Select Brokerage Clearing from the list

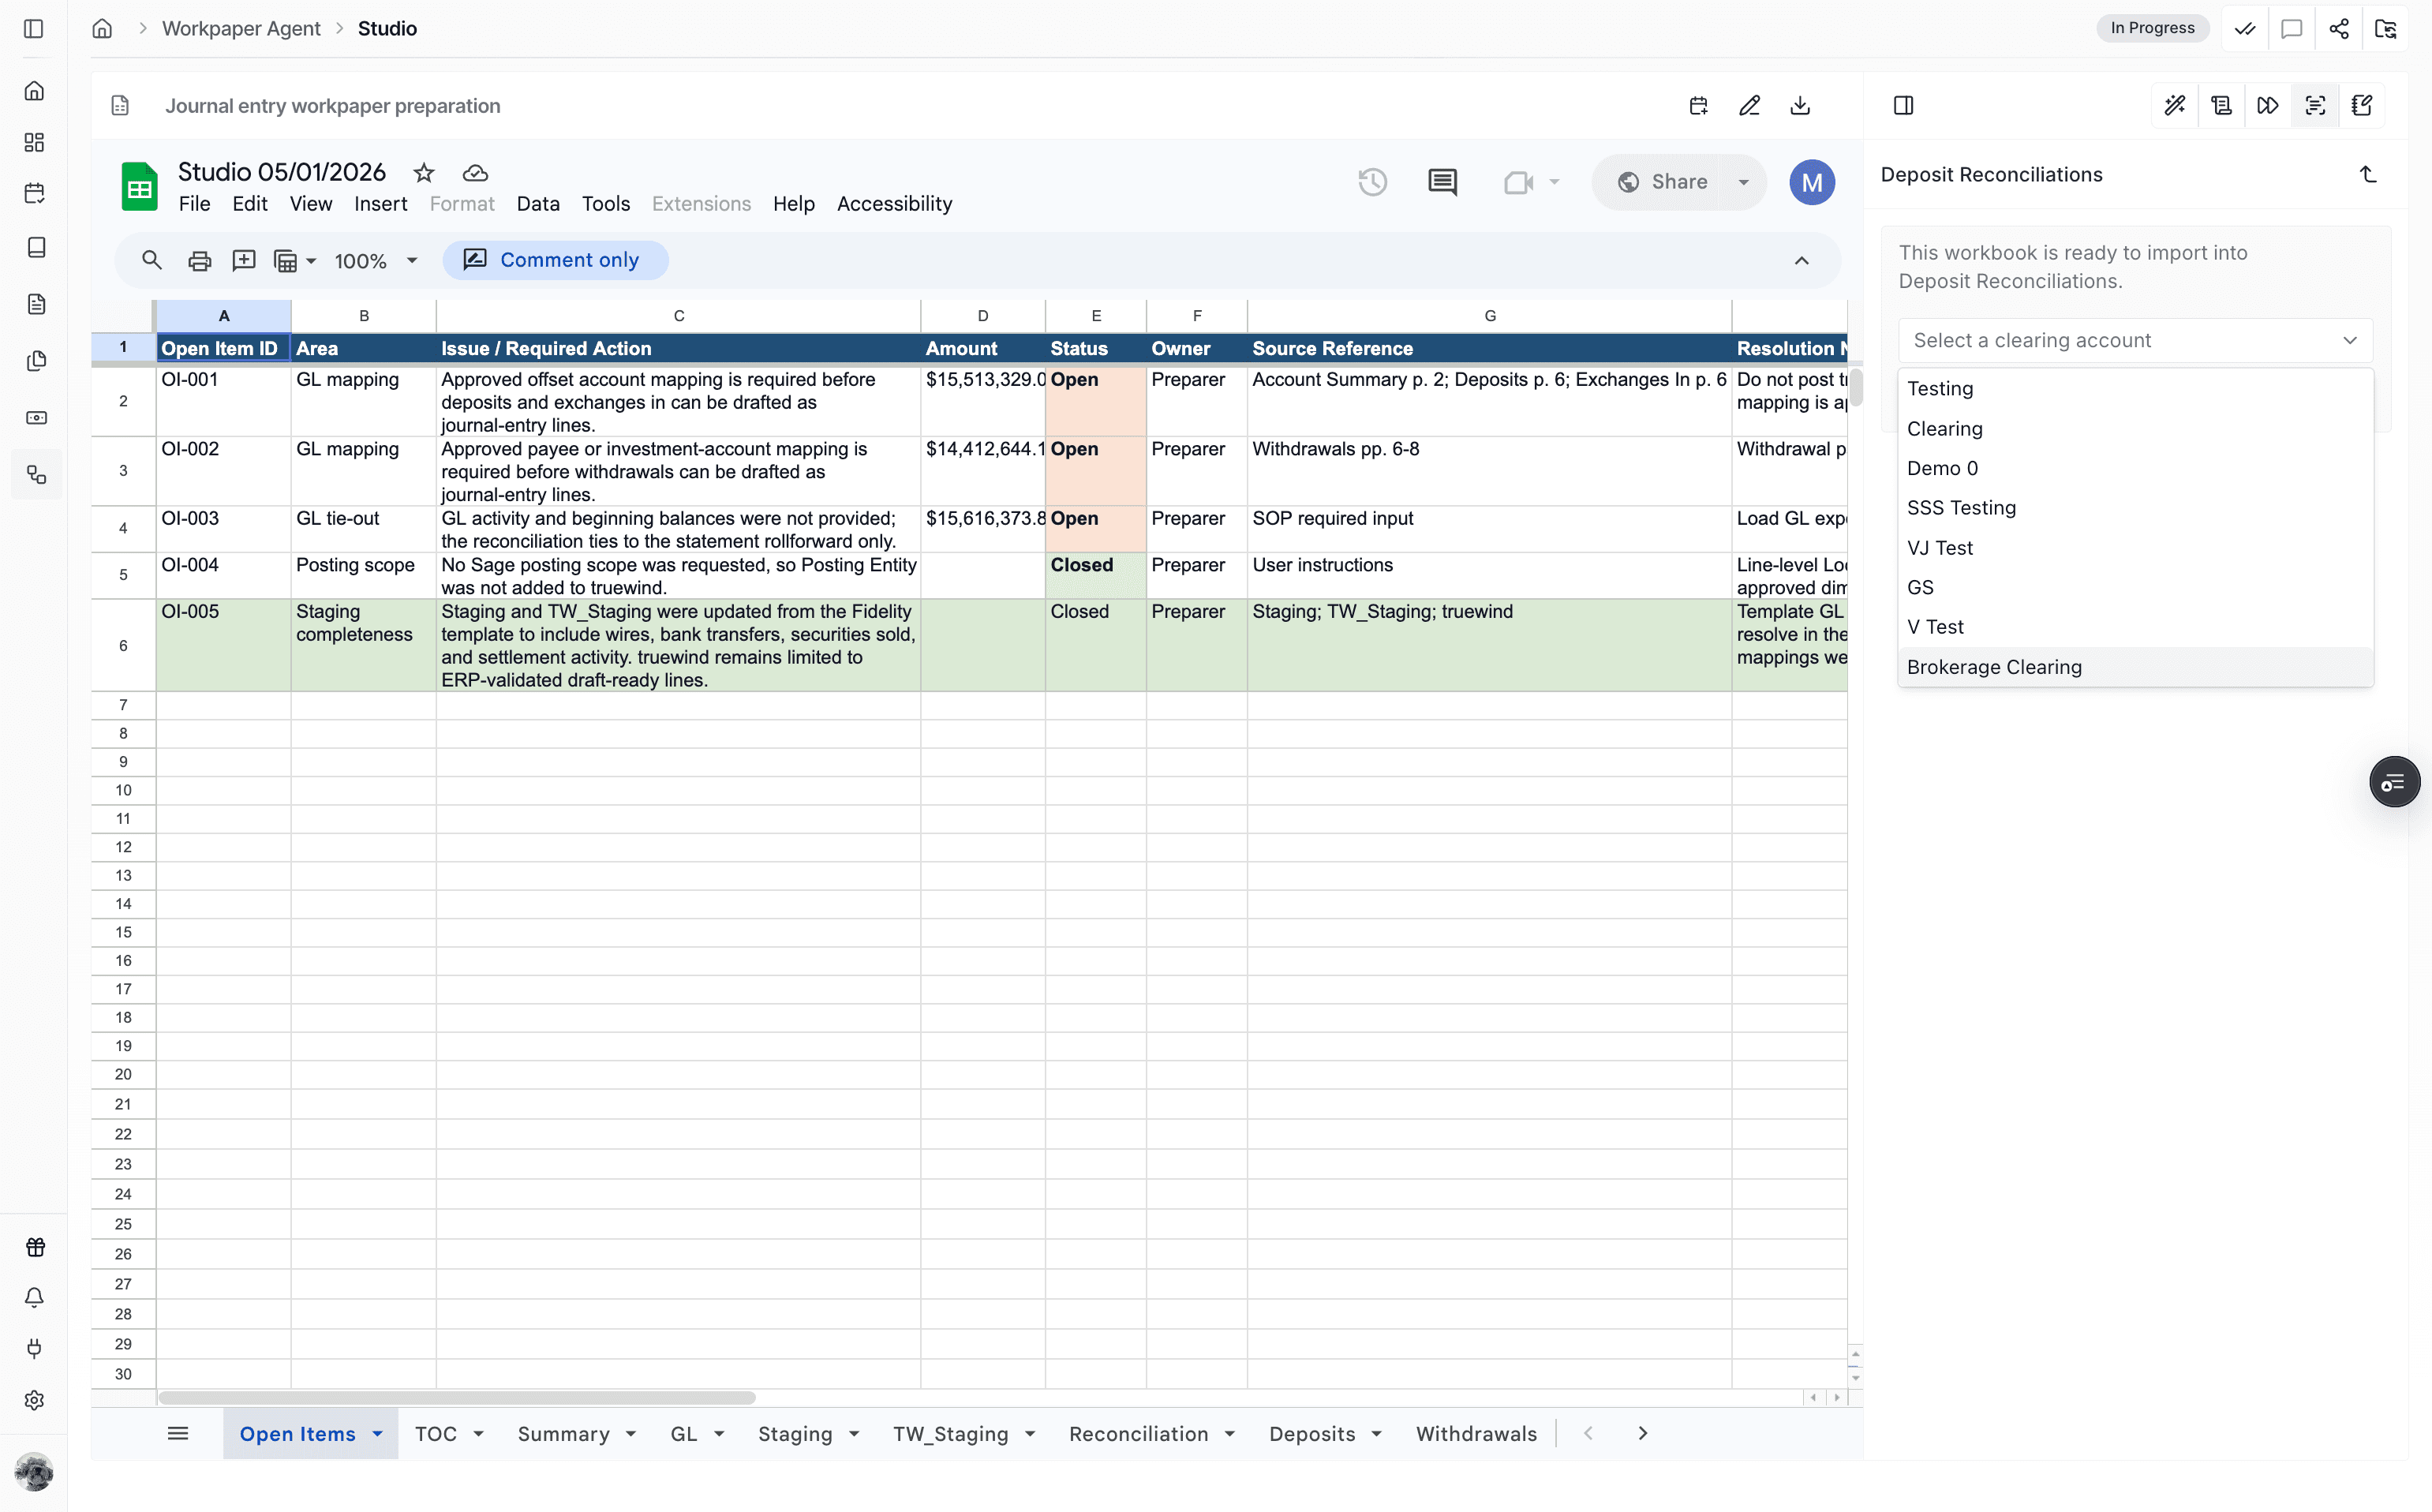coord(2135,667)
